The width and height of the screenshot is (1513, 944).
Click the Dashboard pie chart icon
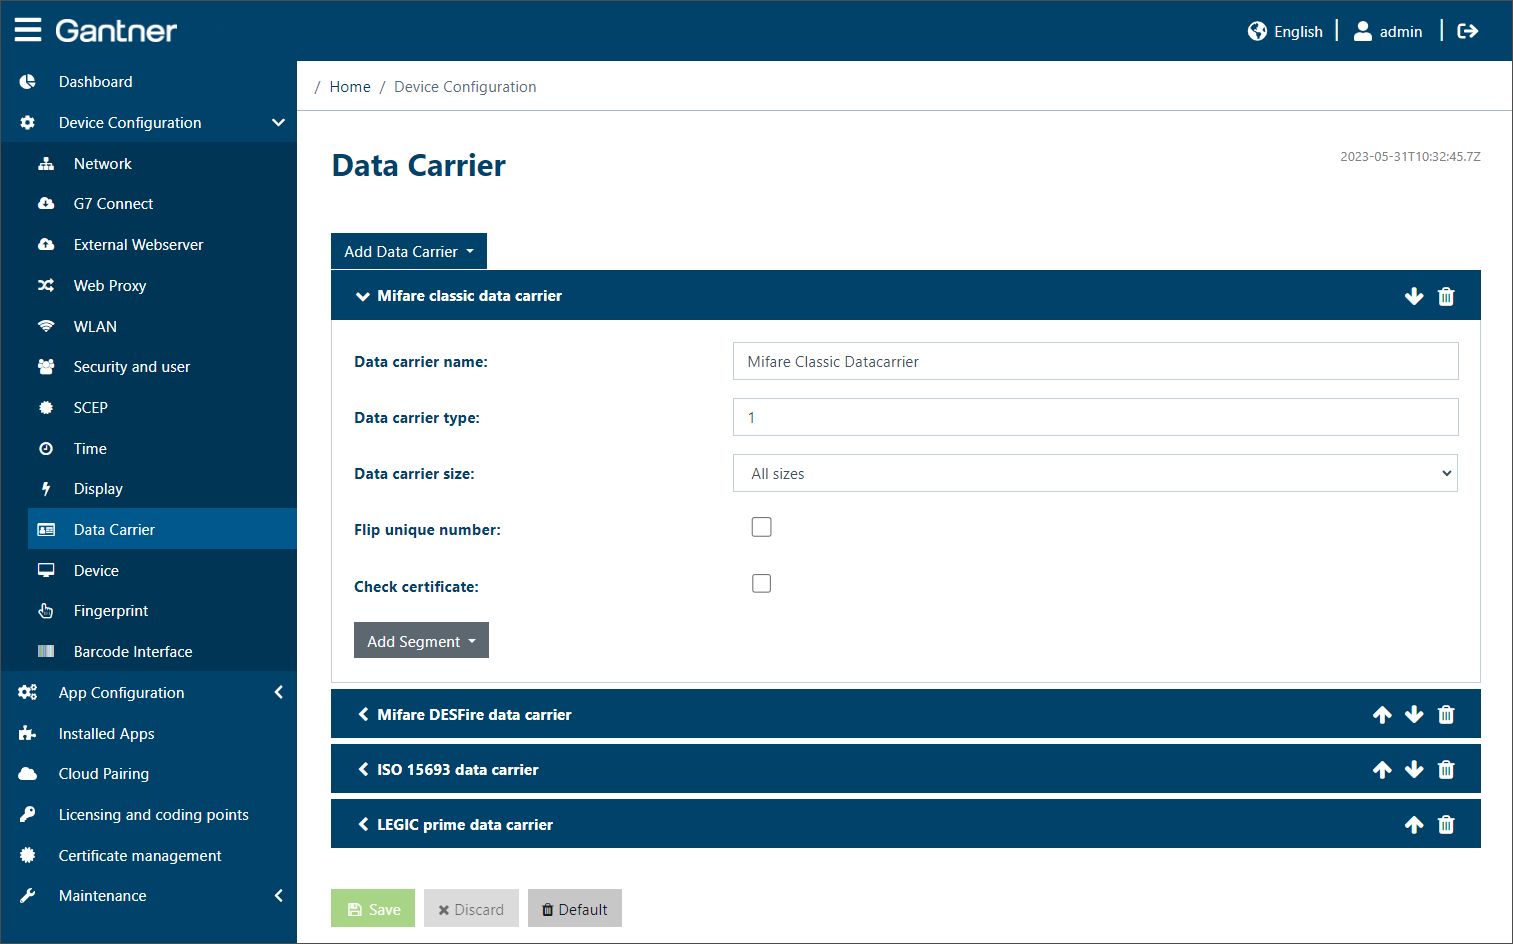point(28,82)
